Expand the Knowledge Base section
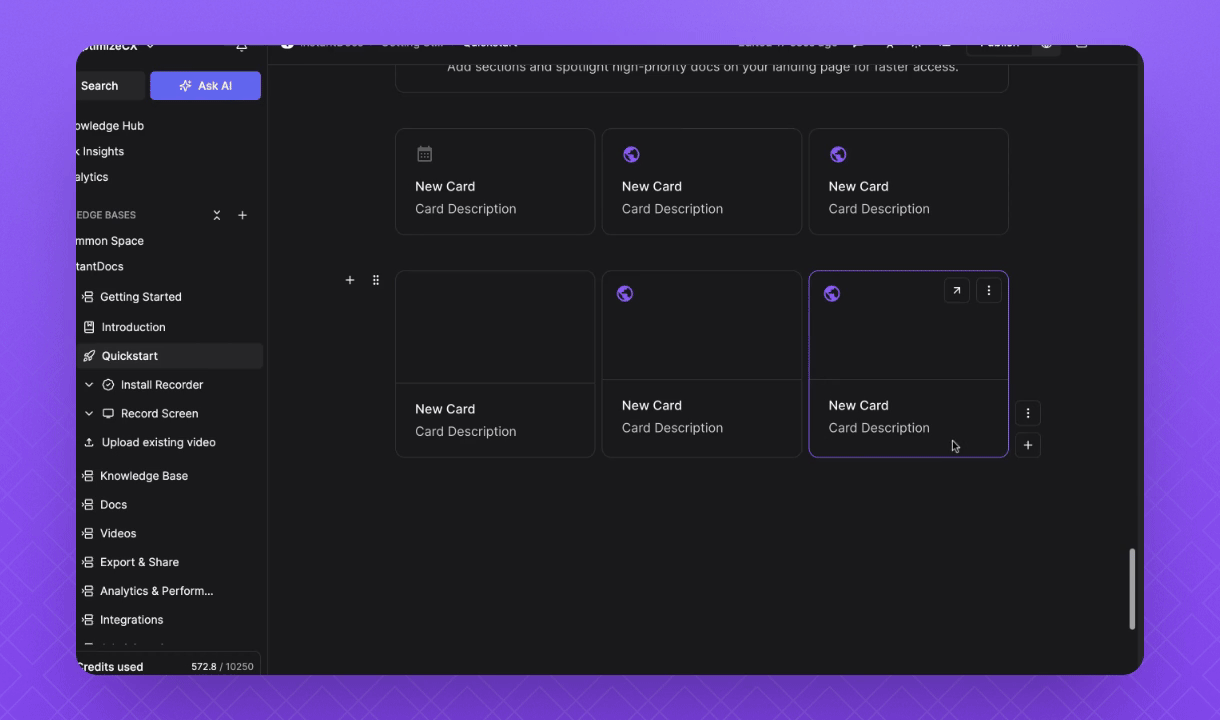This screenshot has height=720, width=1220. click(x=86, y=476)
